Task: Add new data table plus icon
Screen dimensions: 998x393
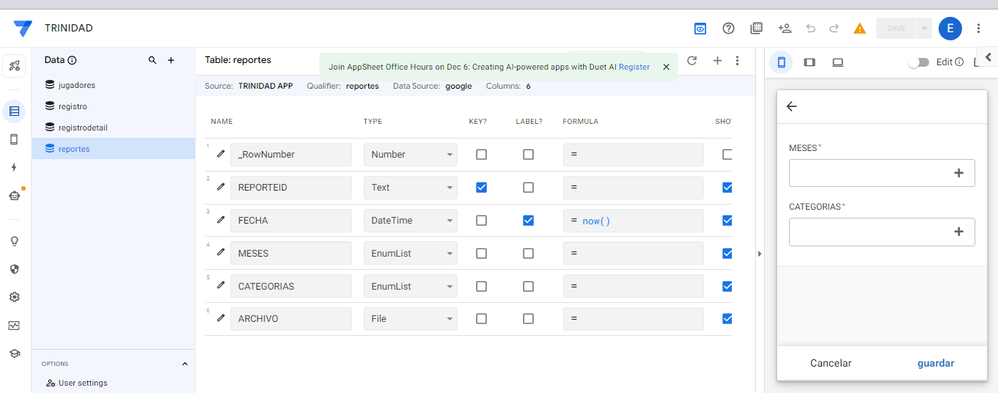Action: [x=171, y=60]
